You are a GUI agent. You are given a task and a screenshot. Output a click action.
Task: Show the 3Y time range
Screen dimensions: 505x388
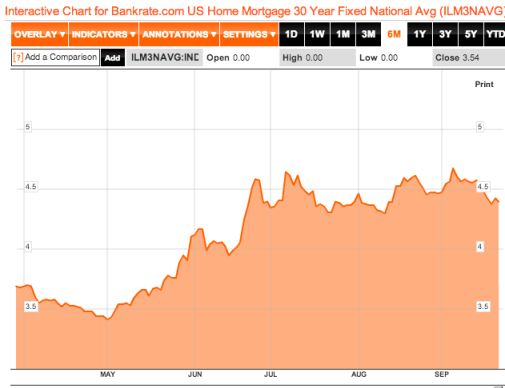pos(445,34)
